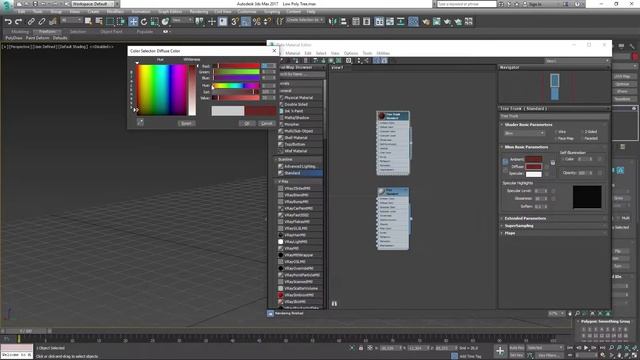Click Reset in the Color Selector
Image resolution: width=640 pixels, height=360 pixels.
pos(186,123)
